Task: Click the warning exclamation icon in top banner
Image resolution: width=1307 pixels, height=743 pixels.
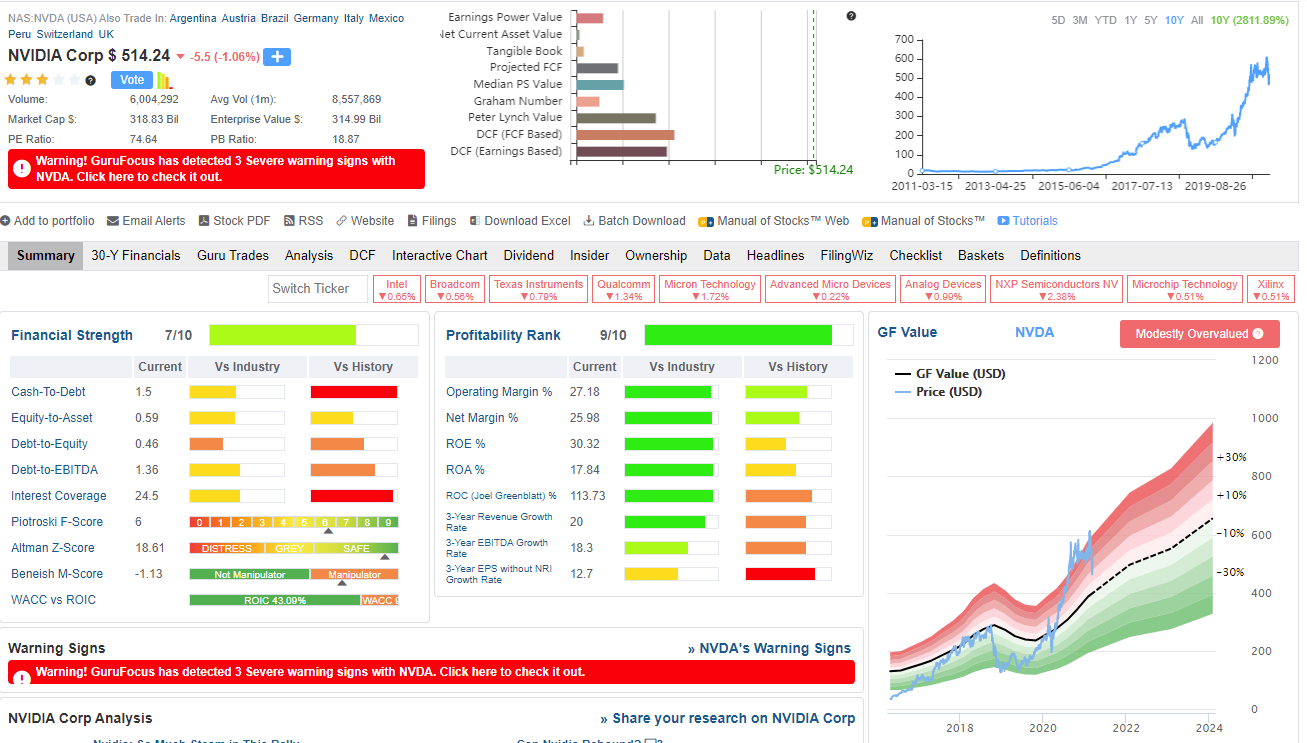Action: [22, 169]
